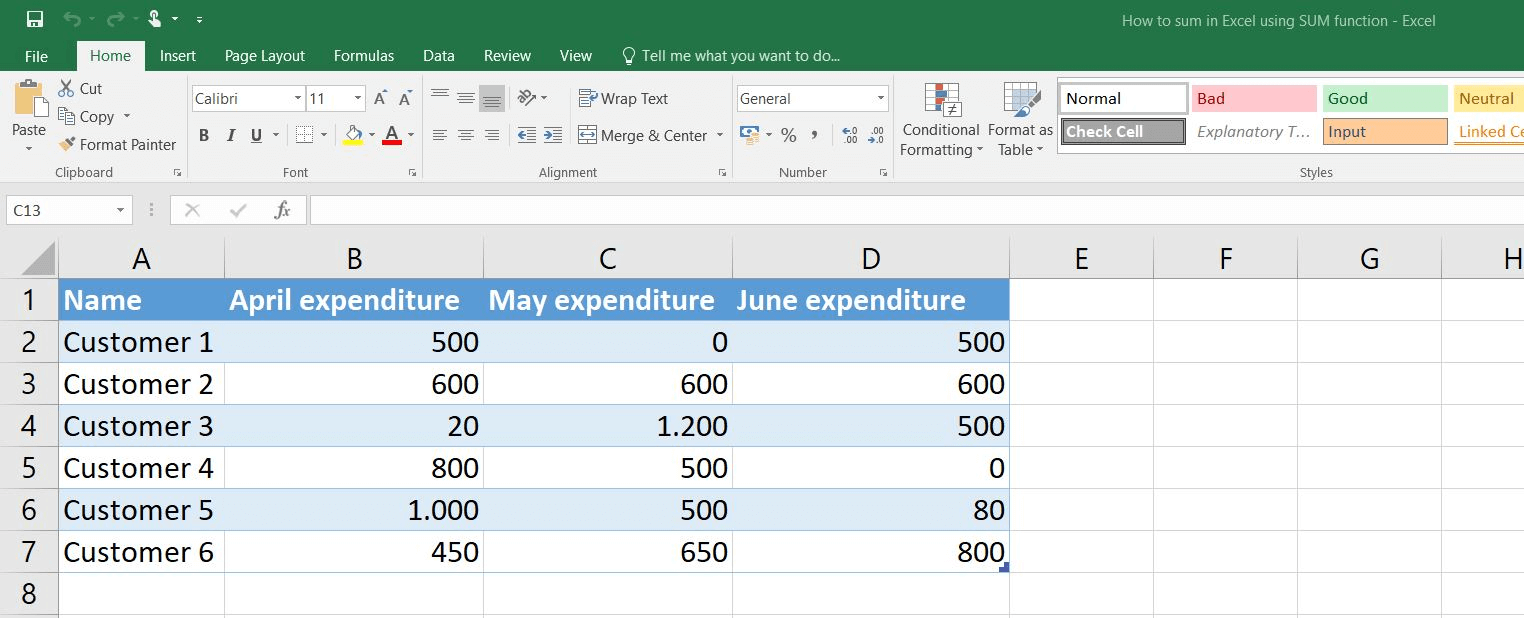Image resolution: width=1524 pixels, height=618 pixels.
Task: Open the font name dropdown (Calibri)
Action: pos(298,99)
